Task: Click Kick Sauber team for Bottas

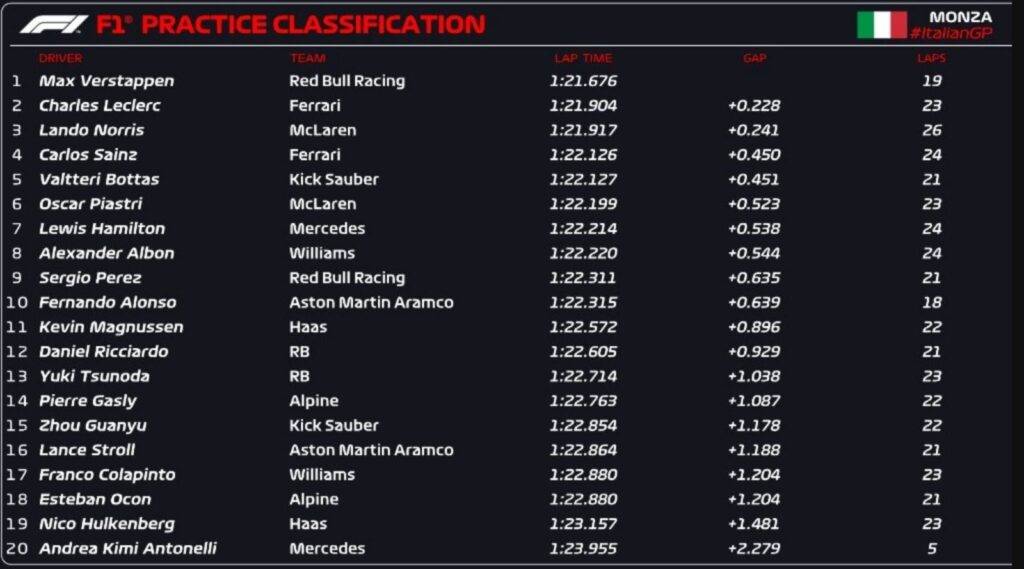Action: pyautogui.click(x=334, y=179)
